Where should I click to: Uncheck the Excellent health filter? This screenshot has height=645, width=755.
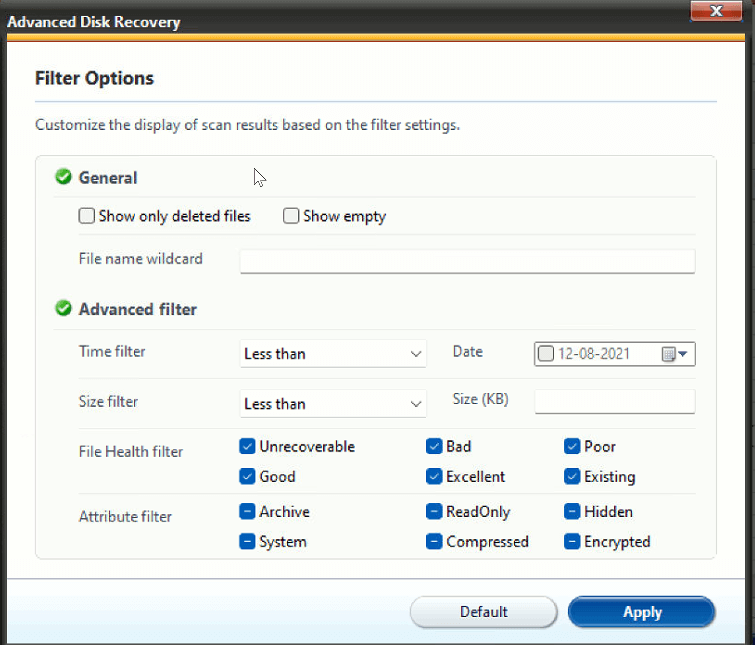point(434,476)
